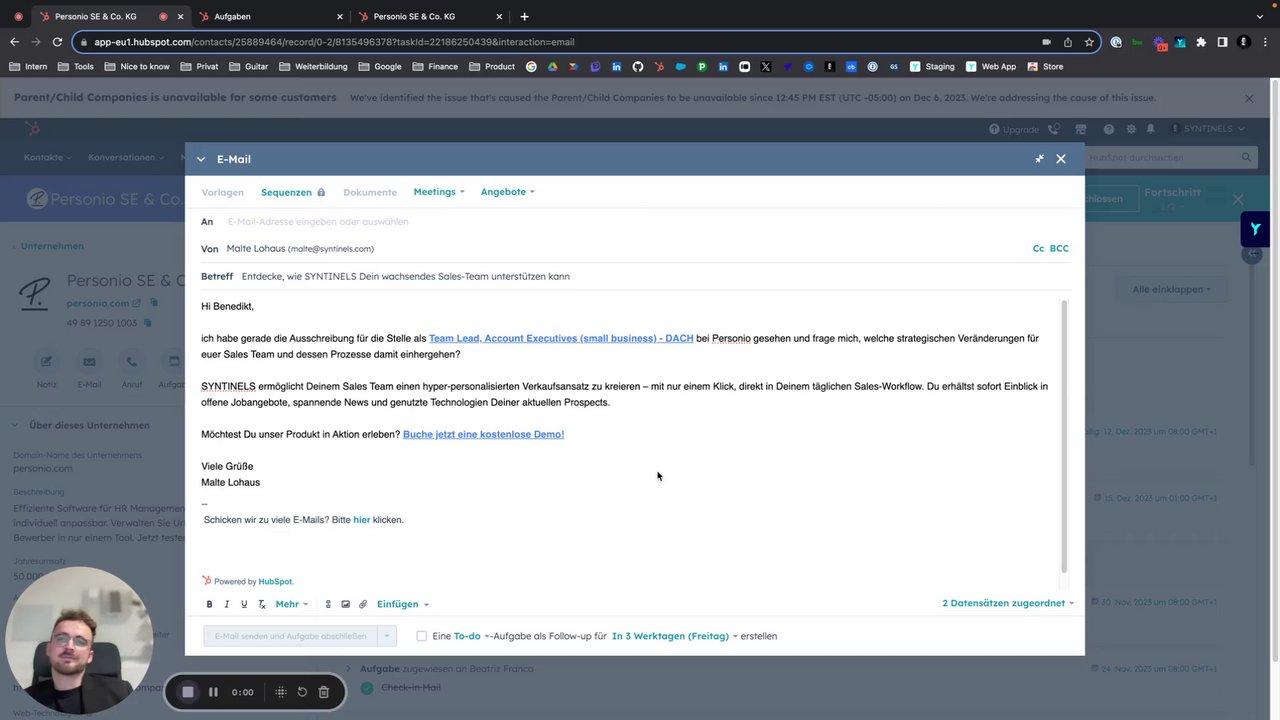The image size is (1280, 720).
Task: Pause the screen recording
Action: [x=213, y=692]
